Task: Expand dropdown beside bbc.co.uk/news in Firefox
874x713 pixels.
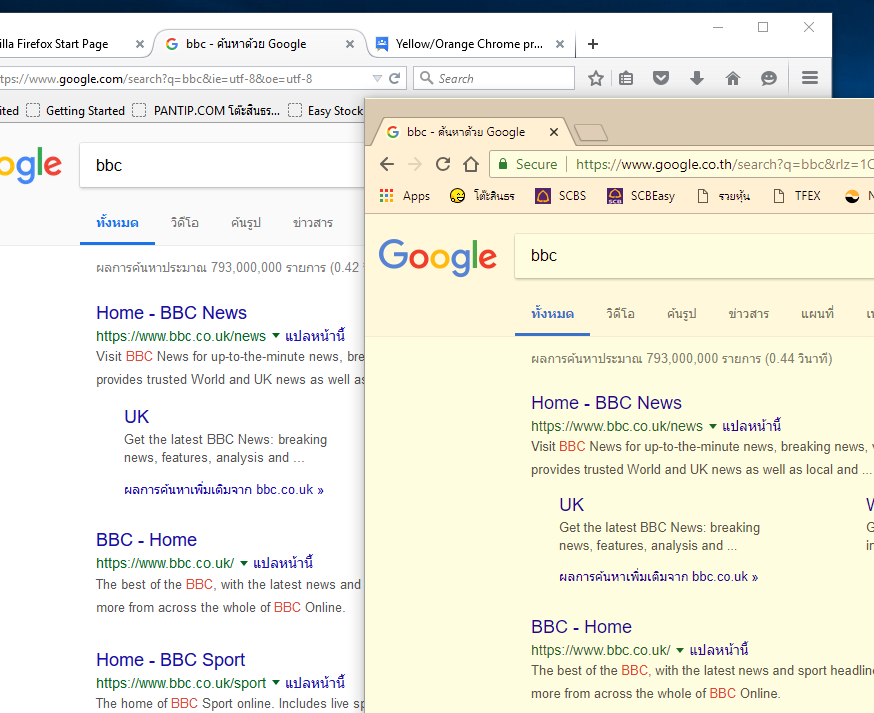Action: pos(275,336)
